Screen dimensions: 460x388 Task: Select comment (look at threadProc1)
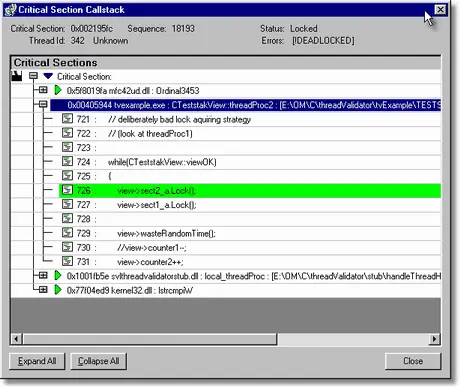click(150, 134)
